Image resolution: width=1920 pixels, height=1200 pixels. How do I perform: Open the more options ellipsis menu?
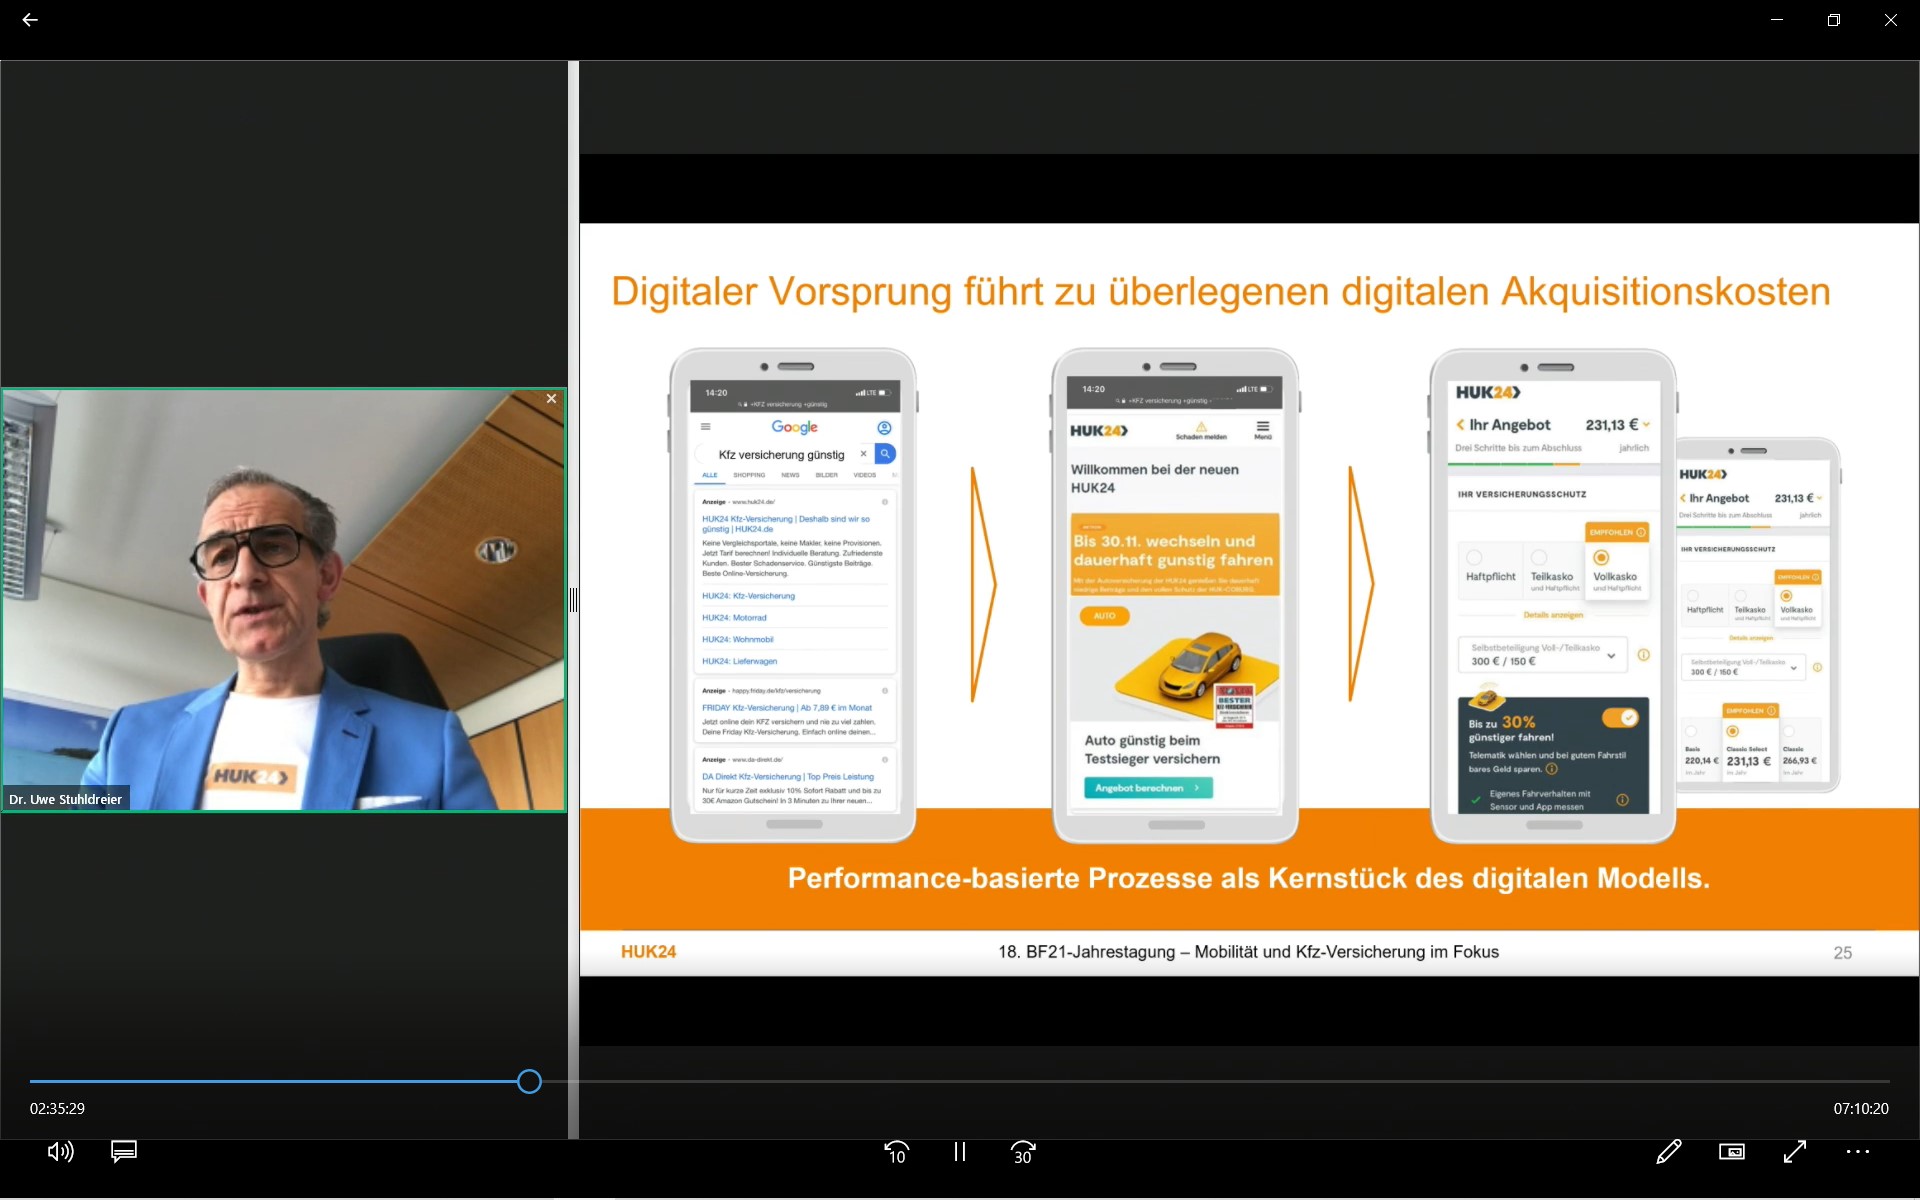click(1858, 1152)
